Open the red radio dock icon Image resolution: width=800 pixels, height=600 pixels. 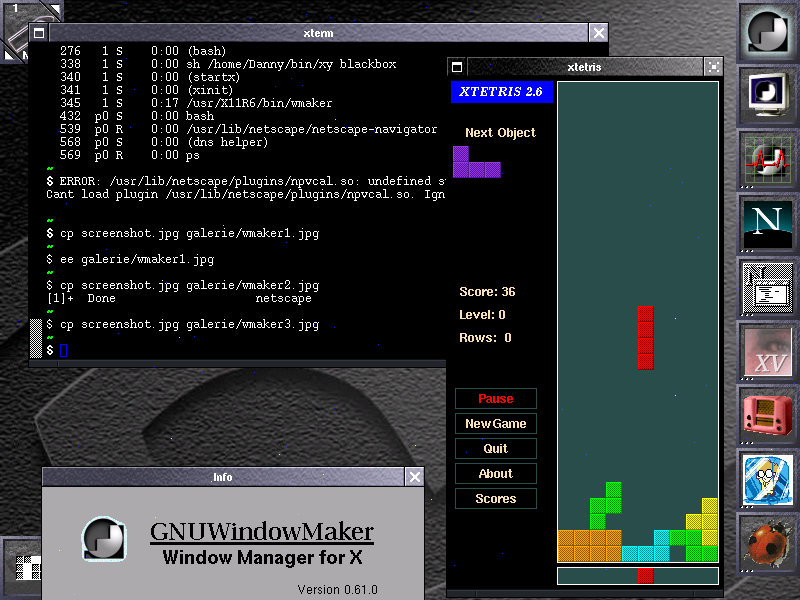767,414
